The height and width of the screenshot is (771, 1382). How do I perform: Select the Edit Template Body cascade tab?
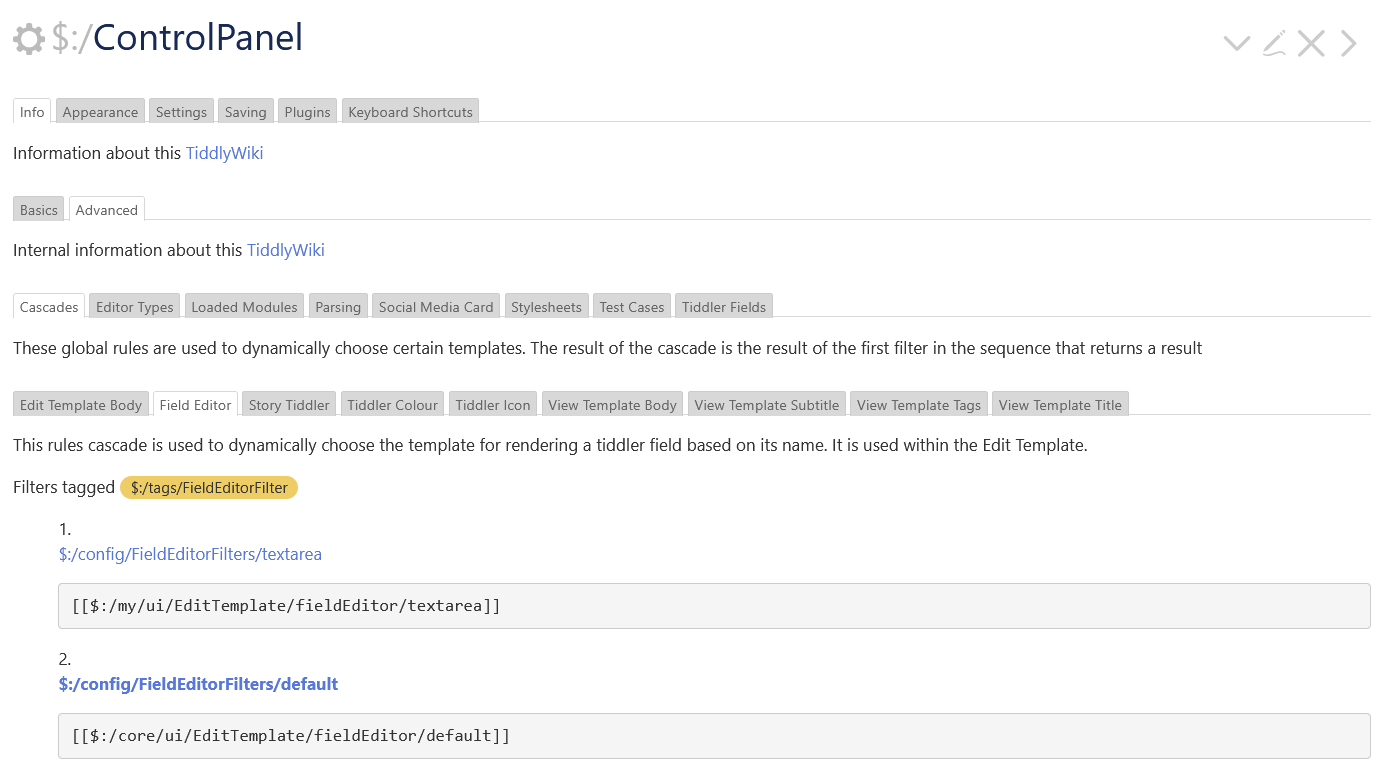pyautogui.click(x=81, y=404)
